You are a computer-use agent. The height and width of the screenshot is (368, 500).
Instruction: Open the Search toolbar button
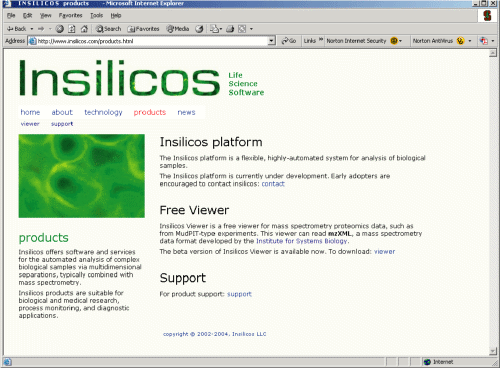(x=108, y=29)
